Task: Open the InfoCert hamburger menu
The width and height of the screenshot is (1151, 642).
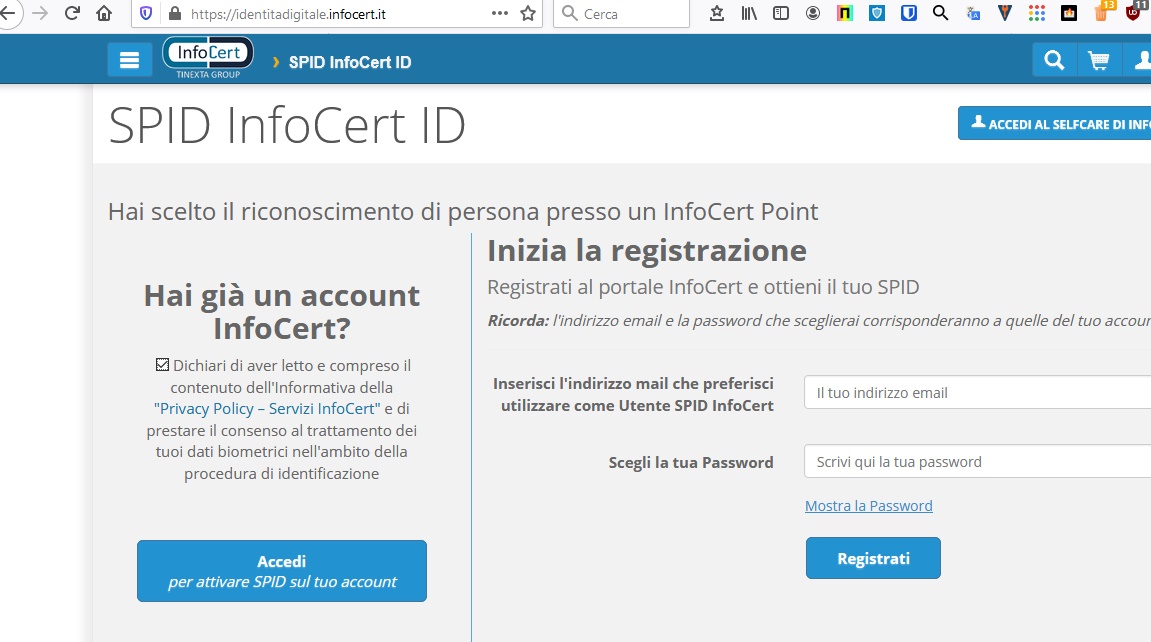Action: [x=129, y=60]
